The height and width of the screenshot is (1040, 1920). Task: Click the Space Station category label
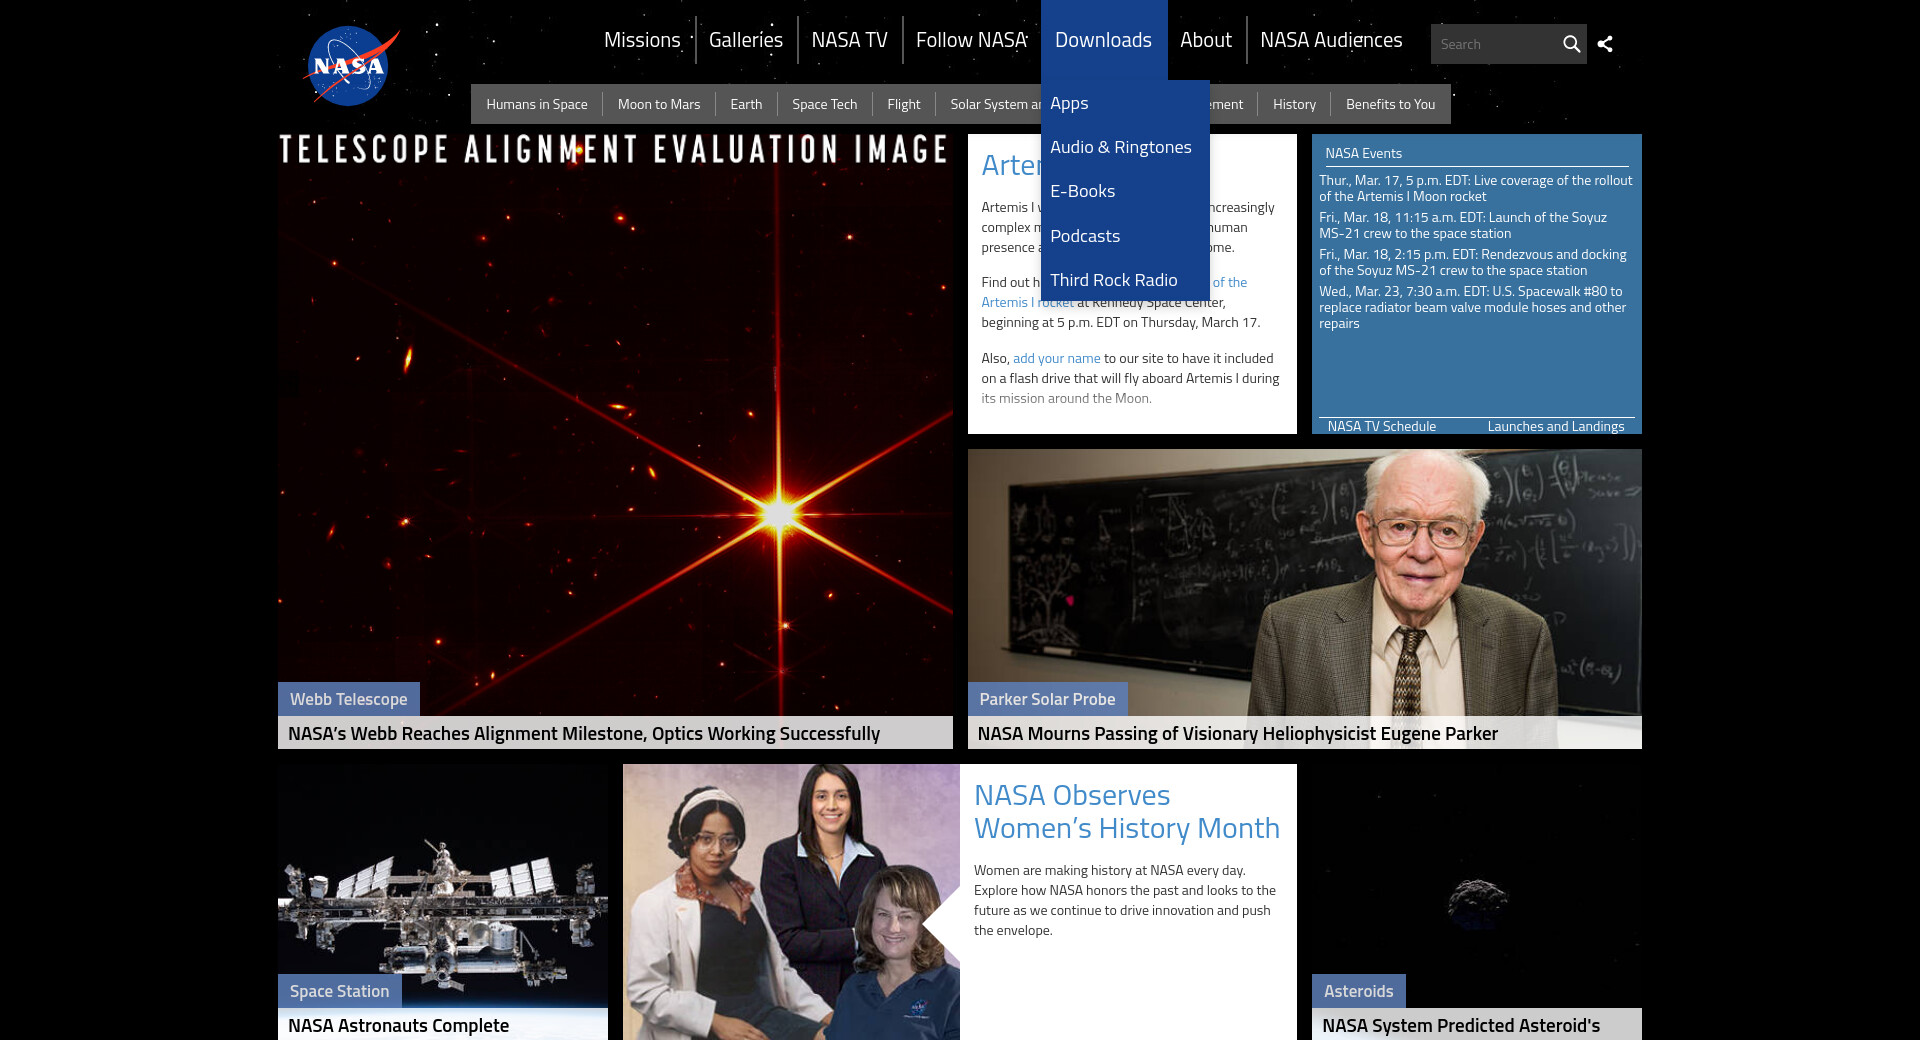[340, 991]
